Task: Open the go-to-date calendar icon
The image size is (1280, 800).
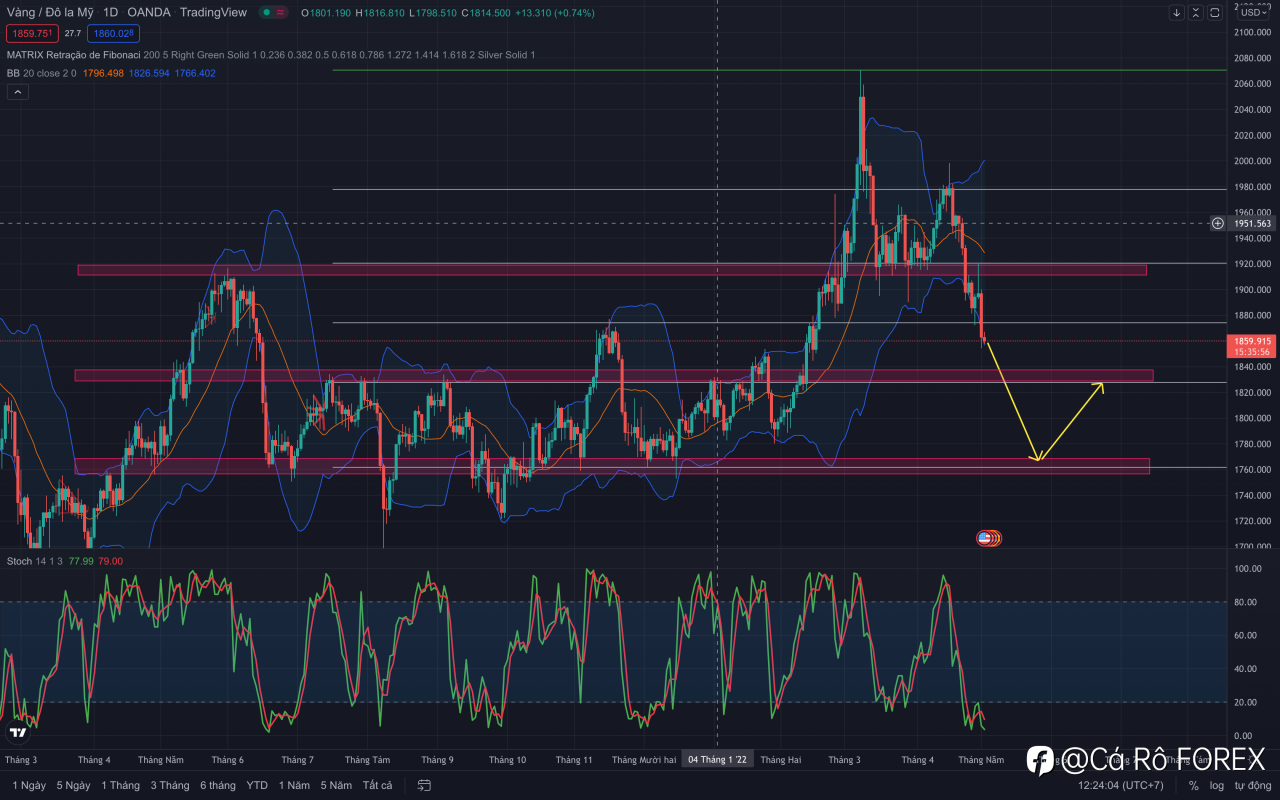Action: click(x=425, y=786)
